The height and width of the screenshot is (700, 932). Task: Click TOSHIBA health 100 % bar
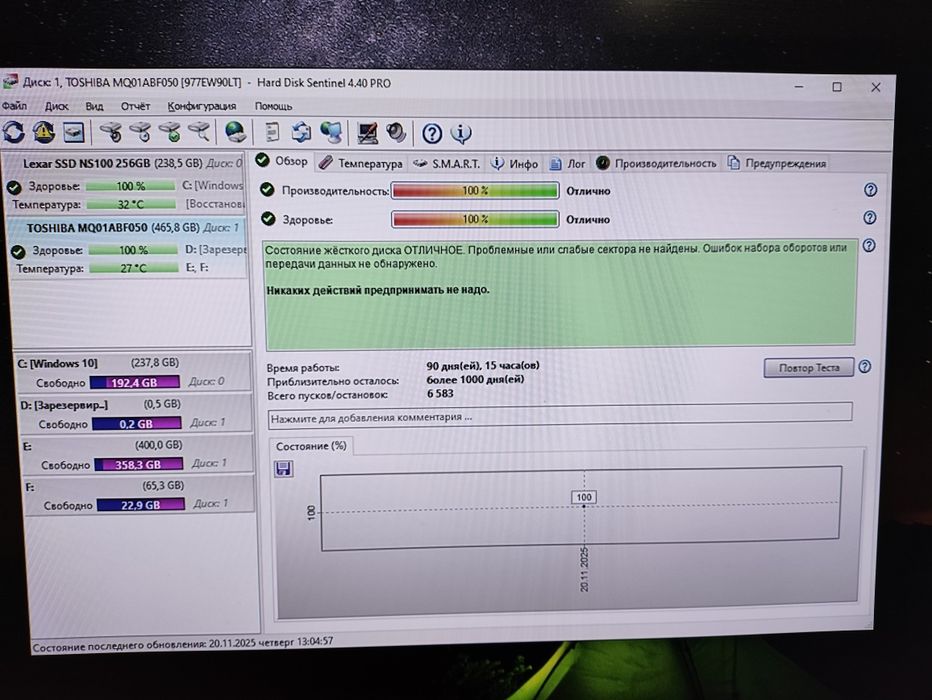coord(133,250)
